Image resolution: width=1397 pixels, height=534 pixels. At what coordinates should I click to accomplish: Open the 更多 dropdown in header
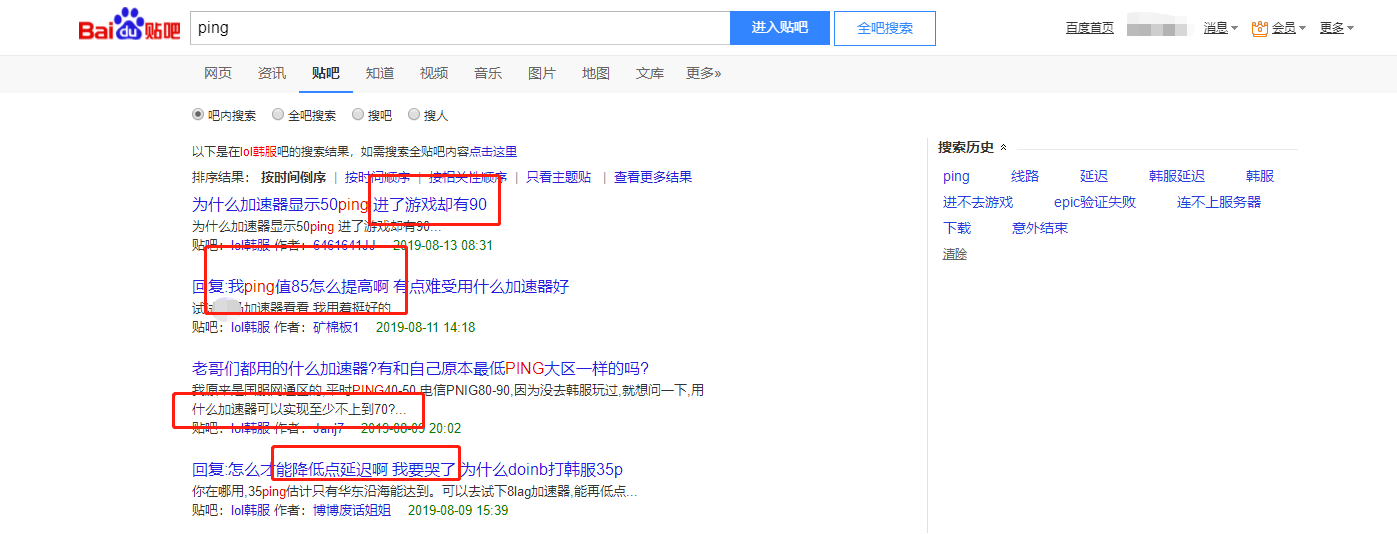[1337, 28]
